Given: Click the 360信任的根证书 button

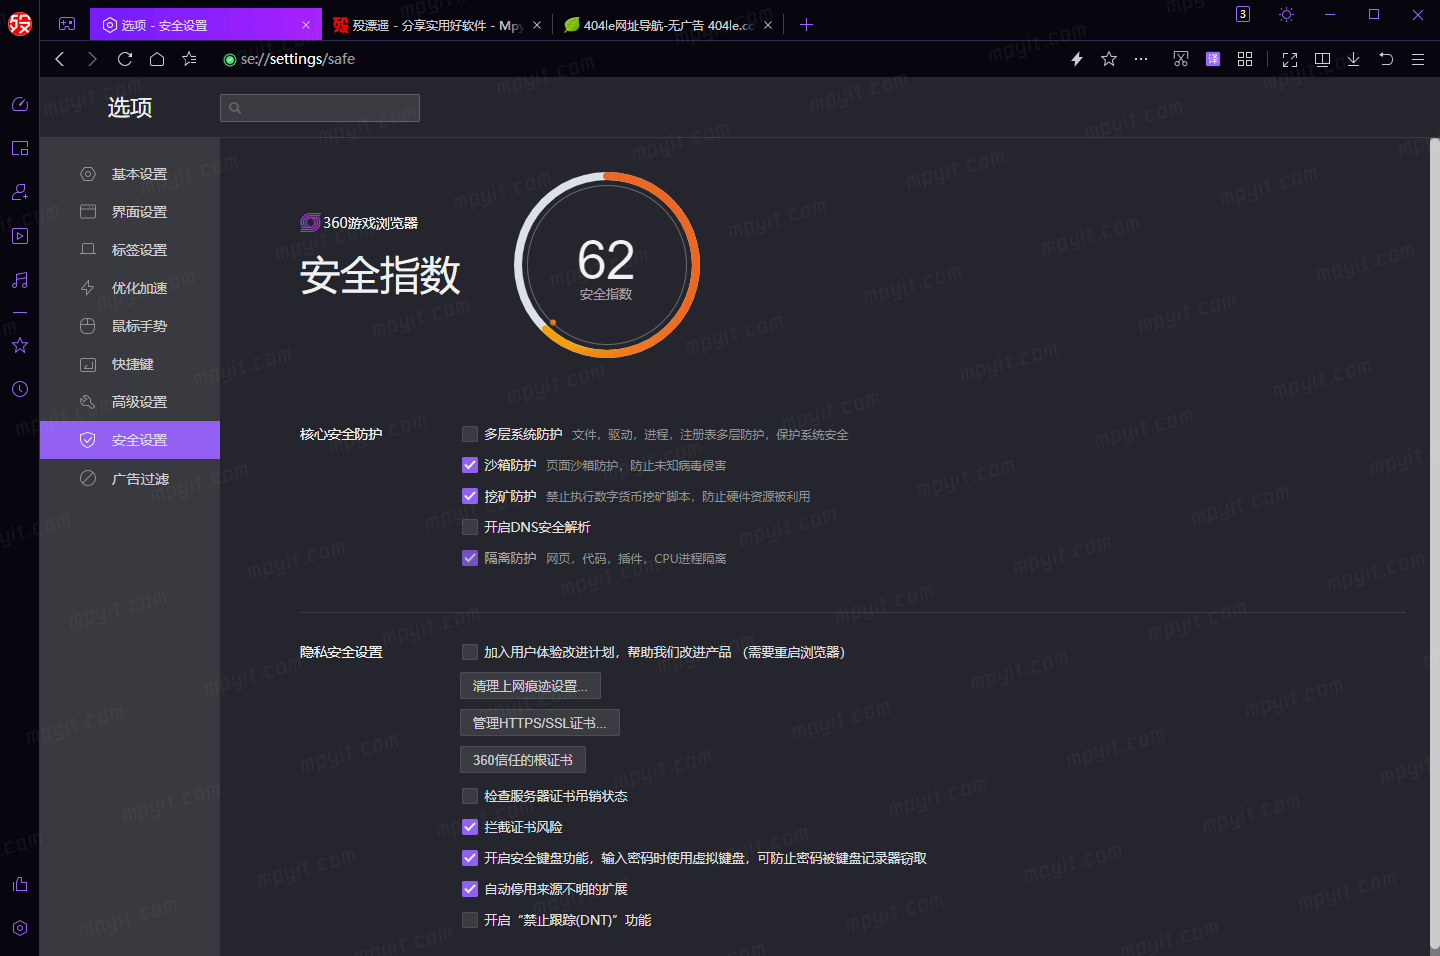Looking at the screenshot, I should coord(523,760).
